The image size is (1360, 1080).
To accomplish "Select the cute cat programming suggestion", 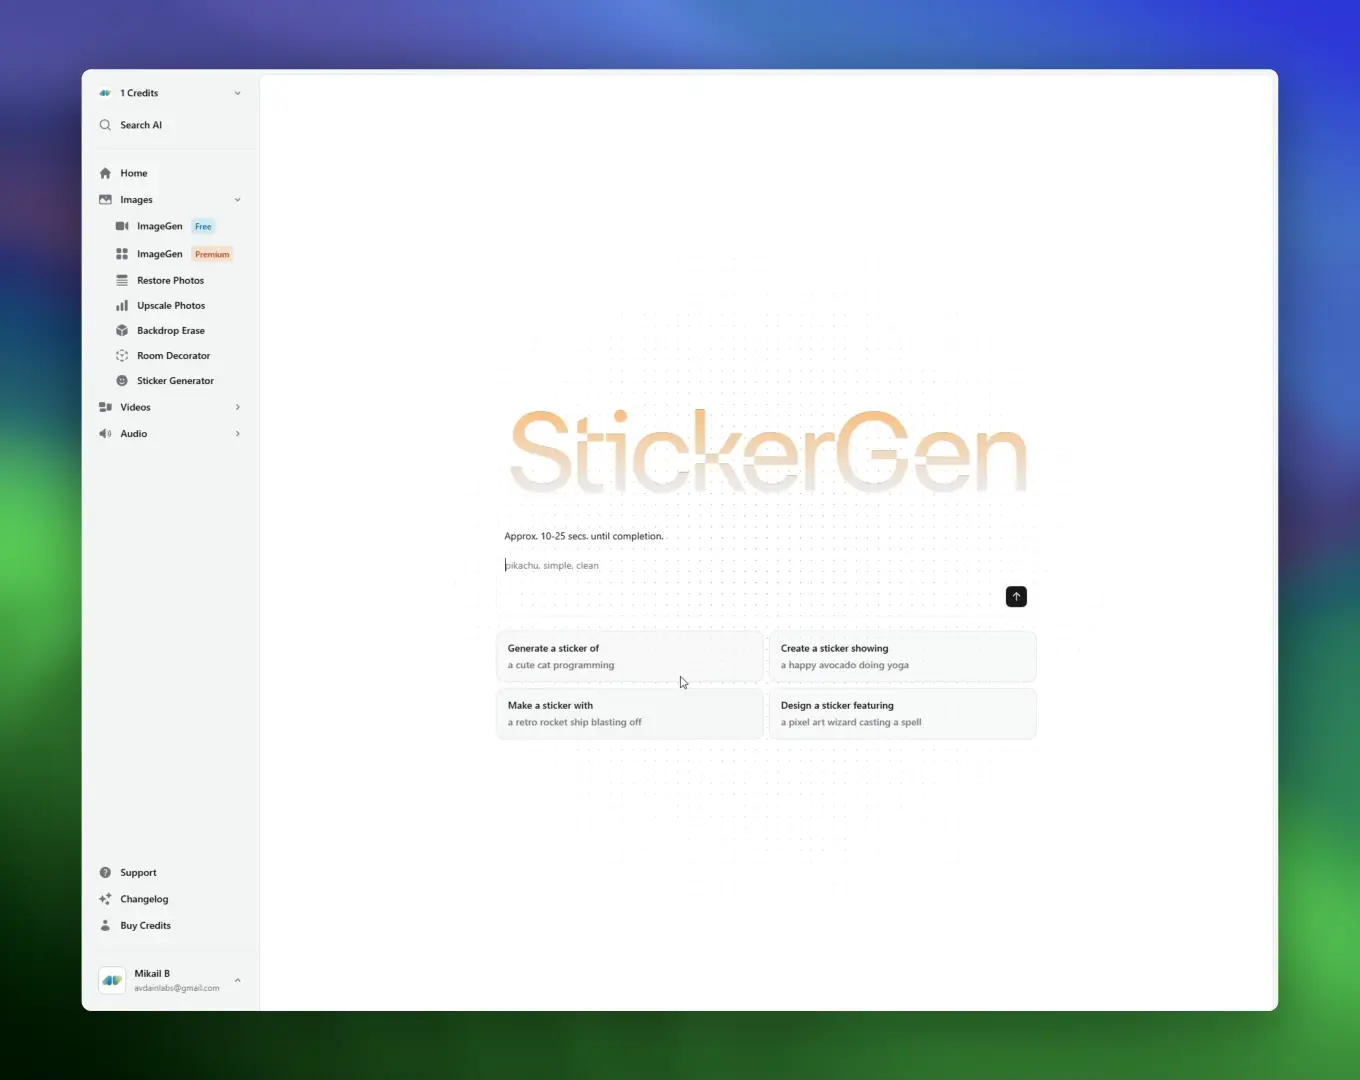I will point(630,657).
